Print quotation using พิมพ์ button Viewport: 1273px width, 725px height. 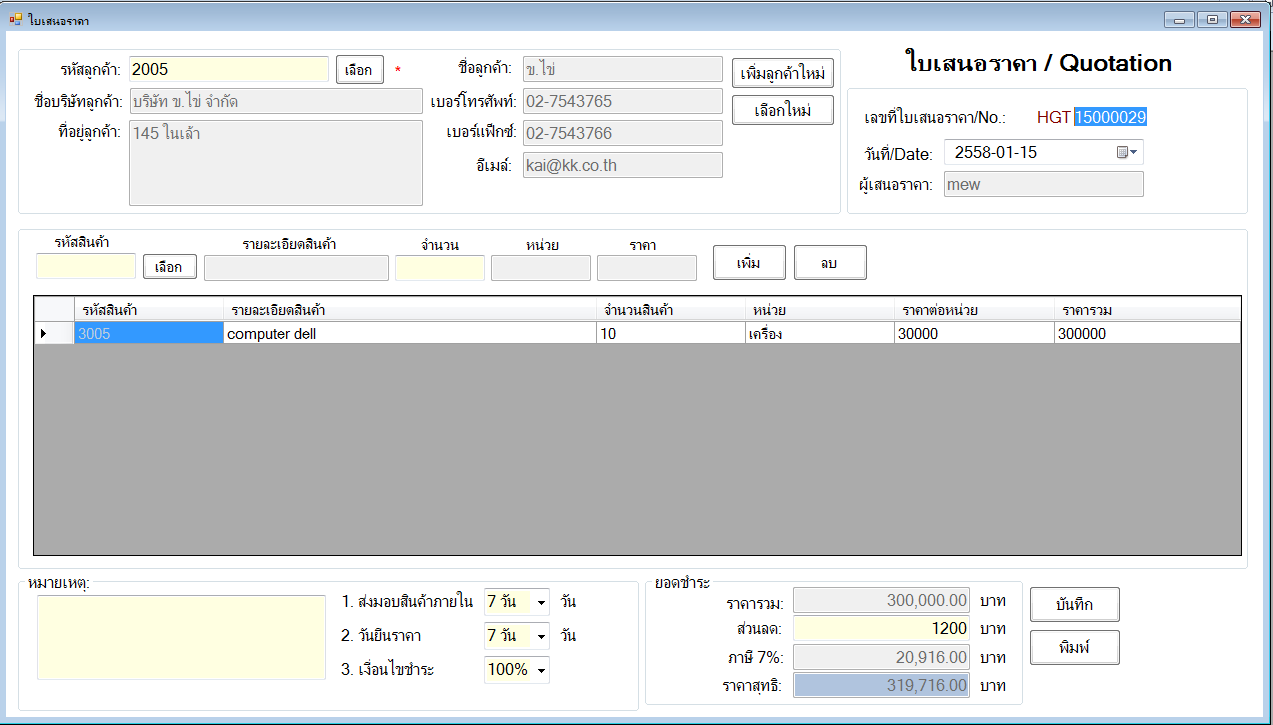1074,648
